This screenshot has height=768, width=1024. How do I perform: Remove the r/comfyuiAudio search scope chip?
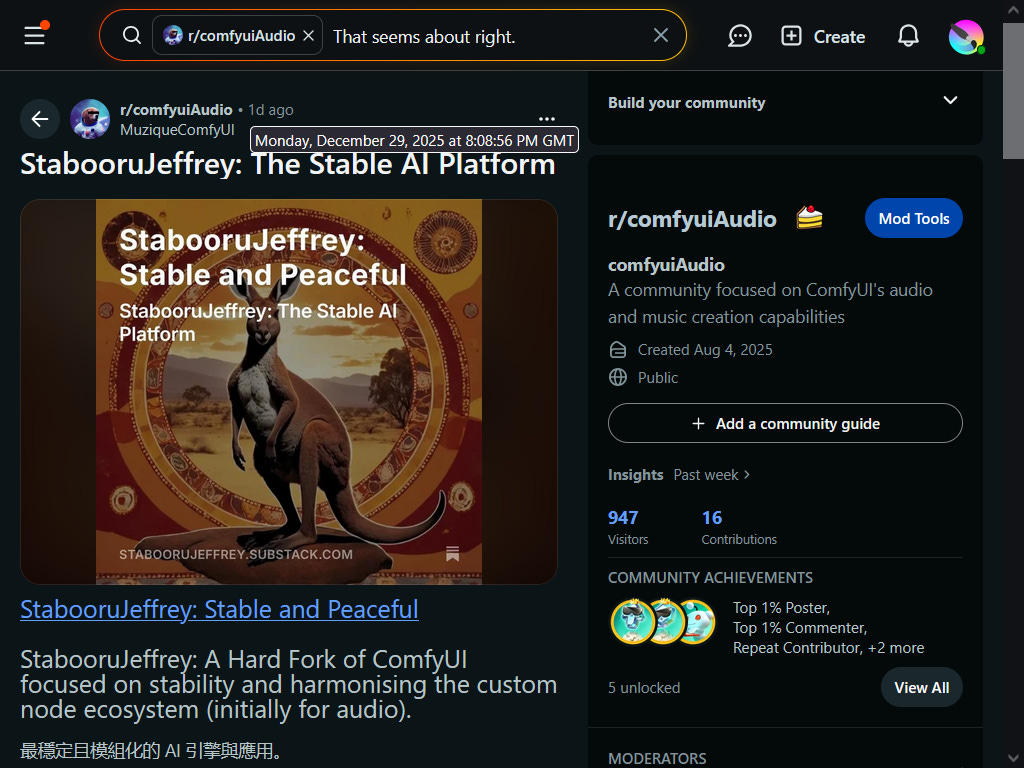(309, 36)
